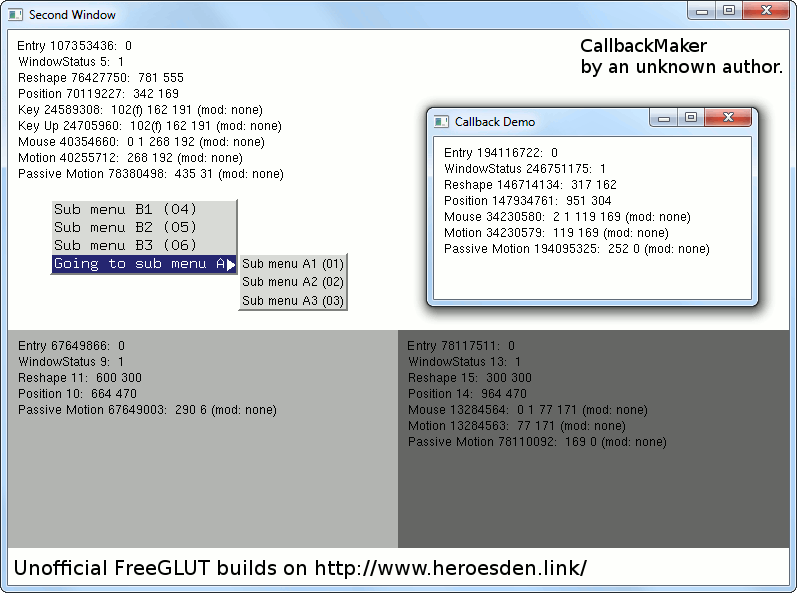The width and height of the screenshot is (797, 593).
Task: Minimize the Second Window
Action: [703, 11]
